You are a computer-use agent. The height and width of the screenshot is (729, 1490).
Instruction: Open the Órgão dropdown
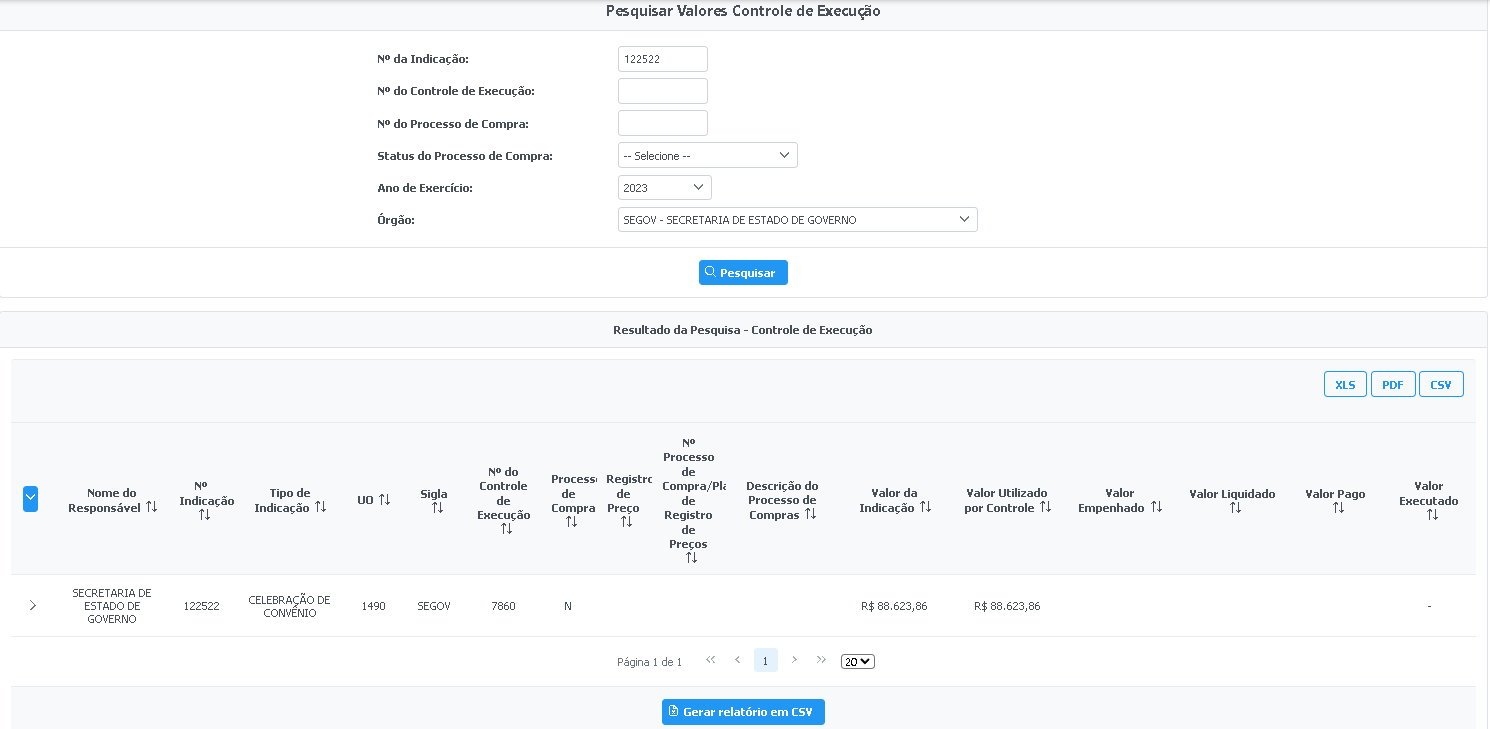[797, 220]
